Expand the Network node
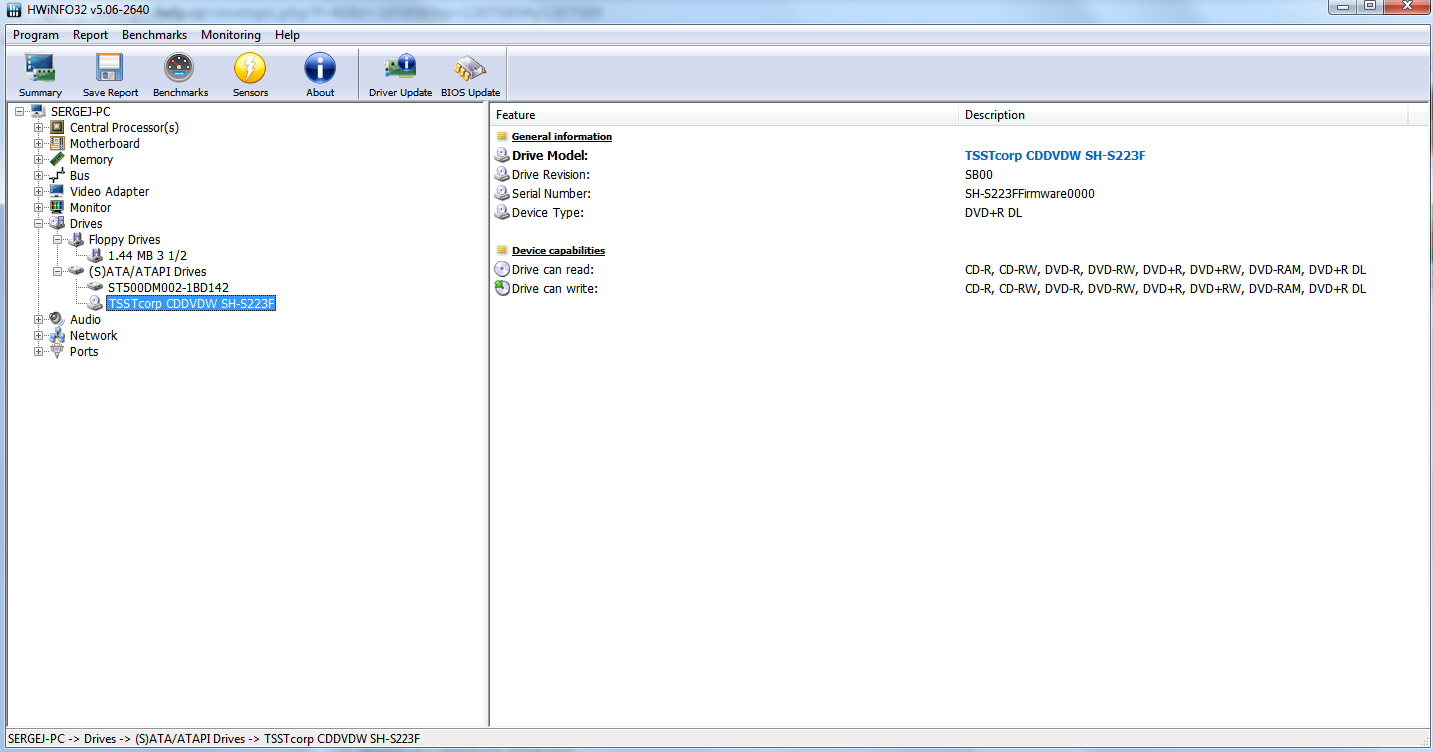The height and width of the screenshot is (752, 1433). [x=39, y=336]
